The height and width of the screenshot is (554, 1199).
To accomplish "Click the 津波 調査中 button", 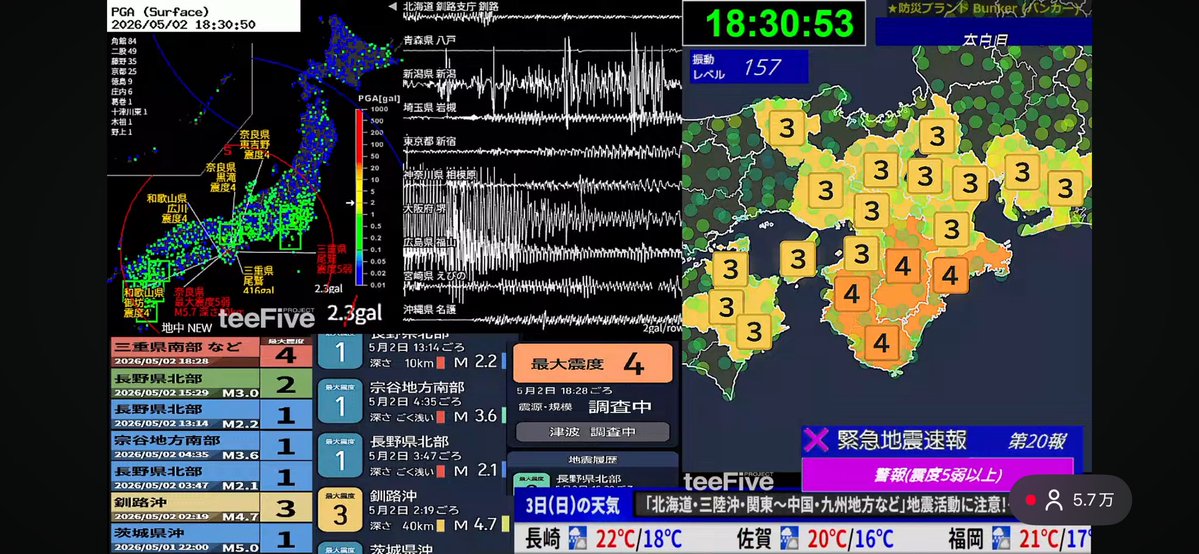I will point(593,432).
